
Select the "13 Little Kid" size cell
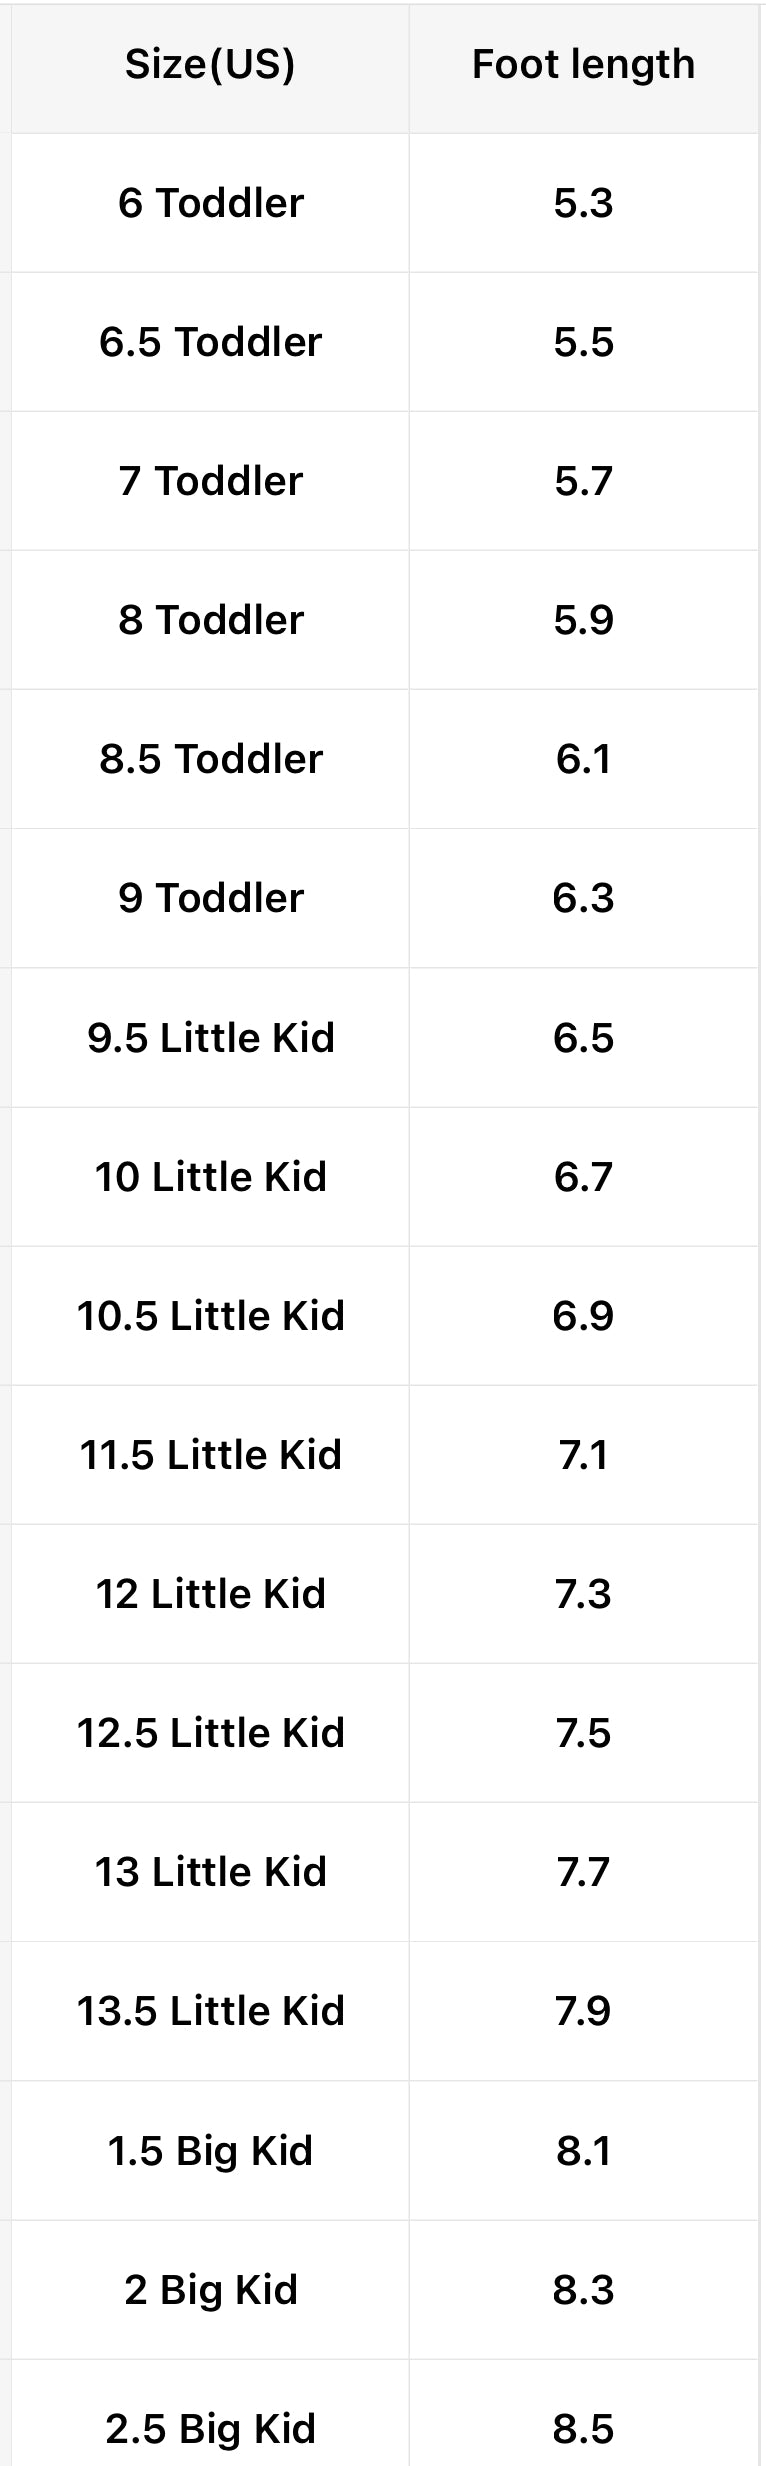point(210,1872)
